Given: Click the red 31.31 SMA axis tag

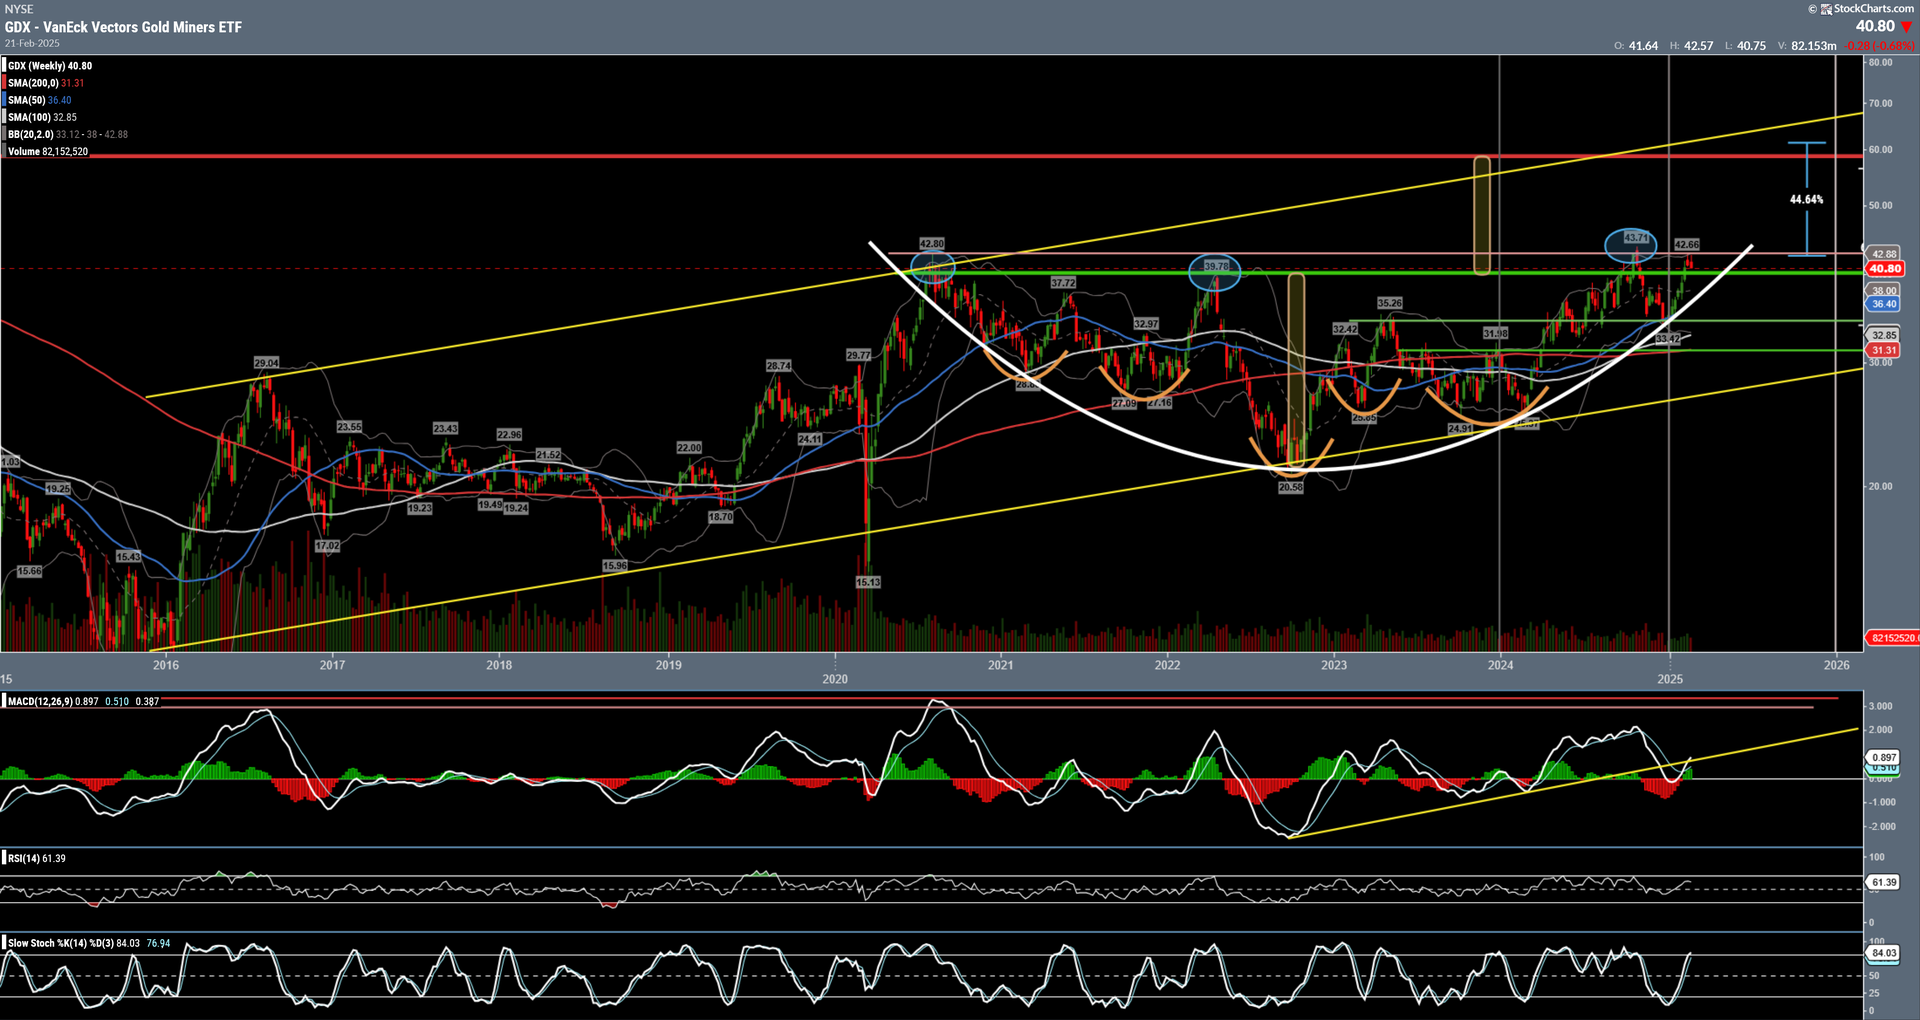Looking at the screenshot, I should pos(1884,351).
